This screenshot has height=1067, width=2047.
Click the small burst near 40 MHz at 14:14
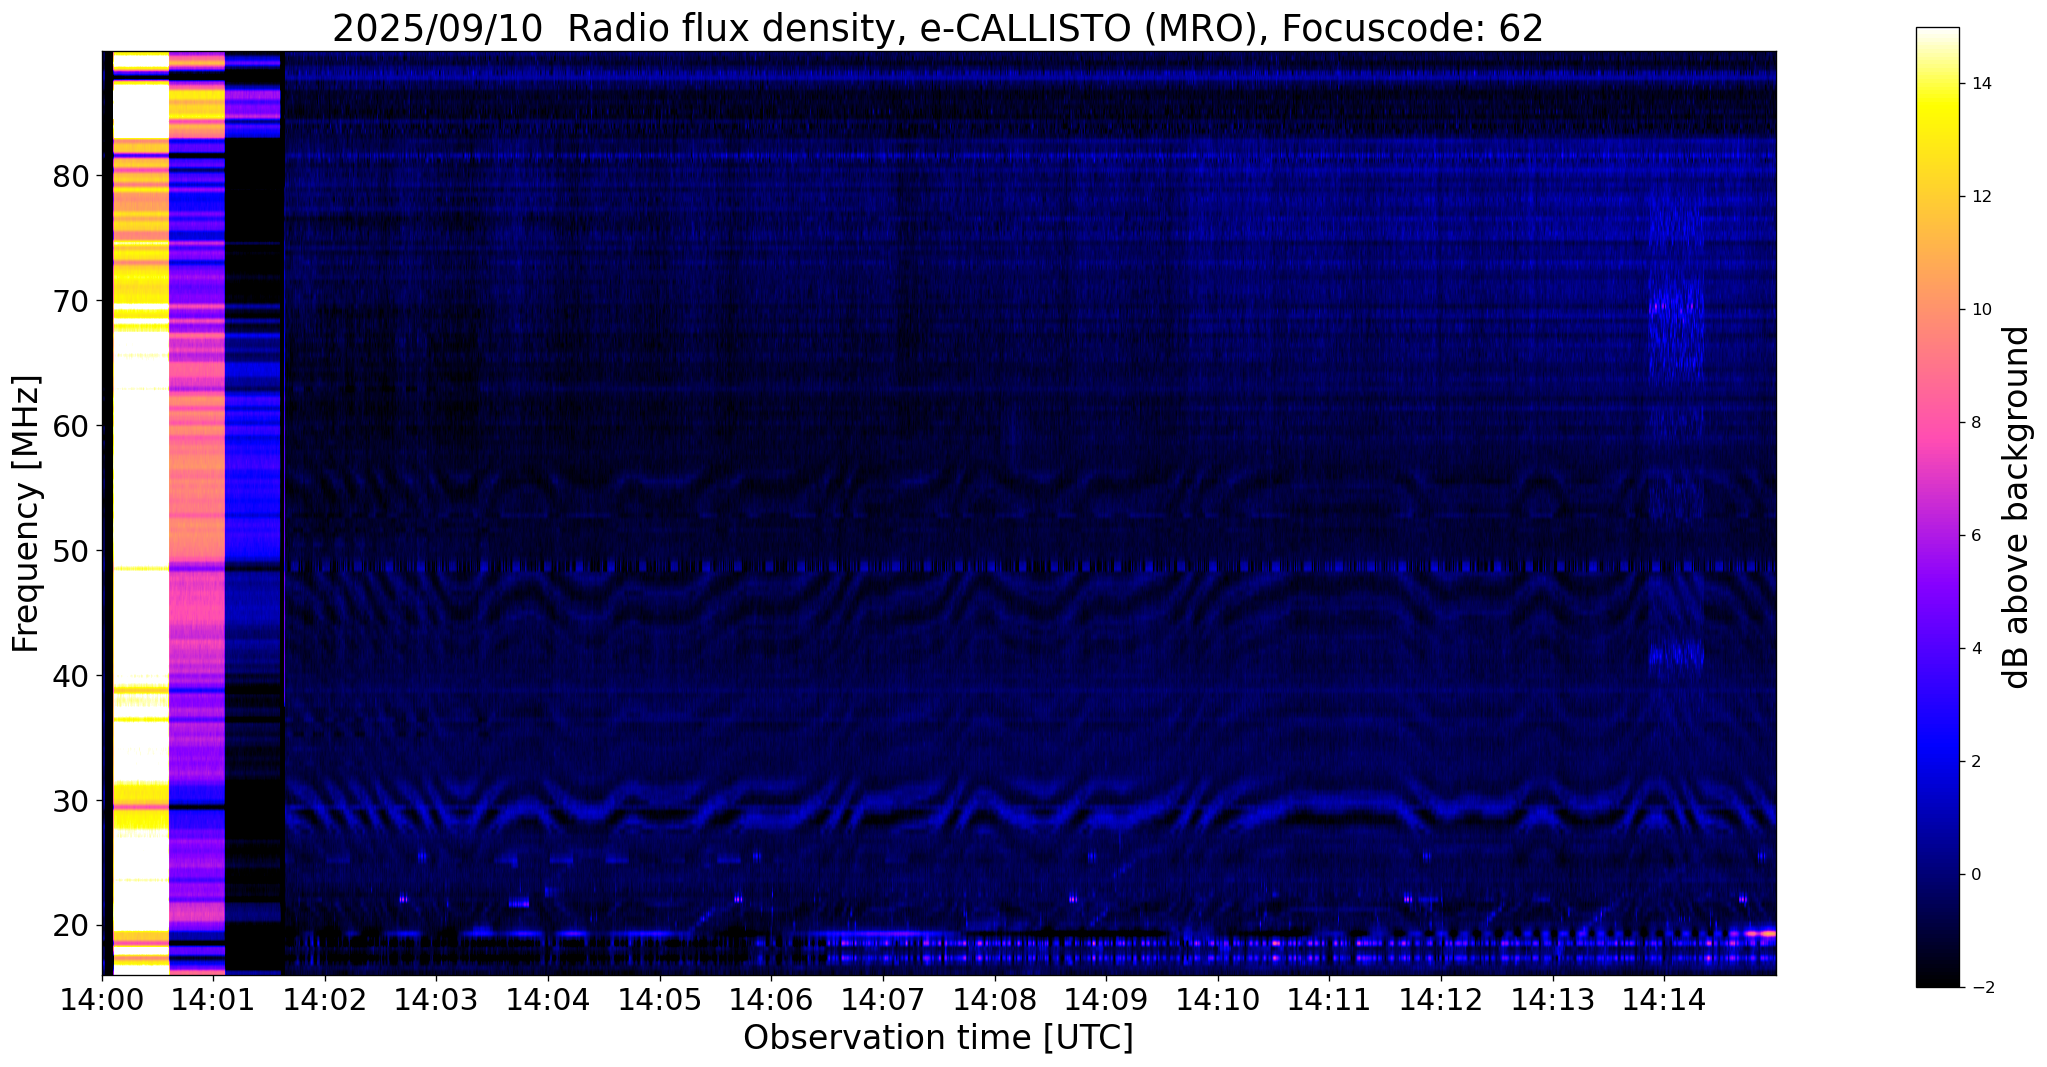tap(1675, 656)
